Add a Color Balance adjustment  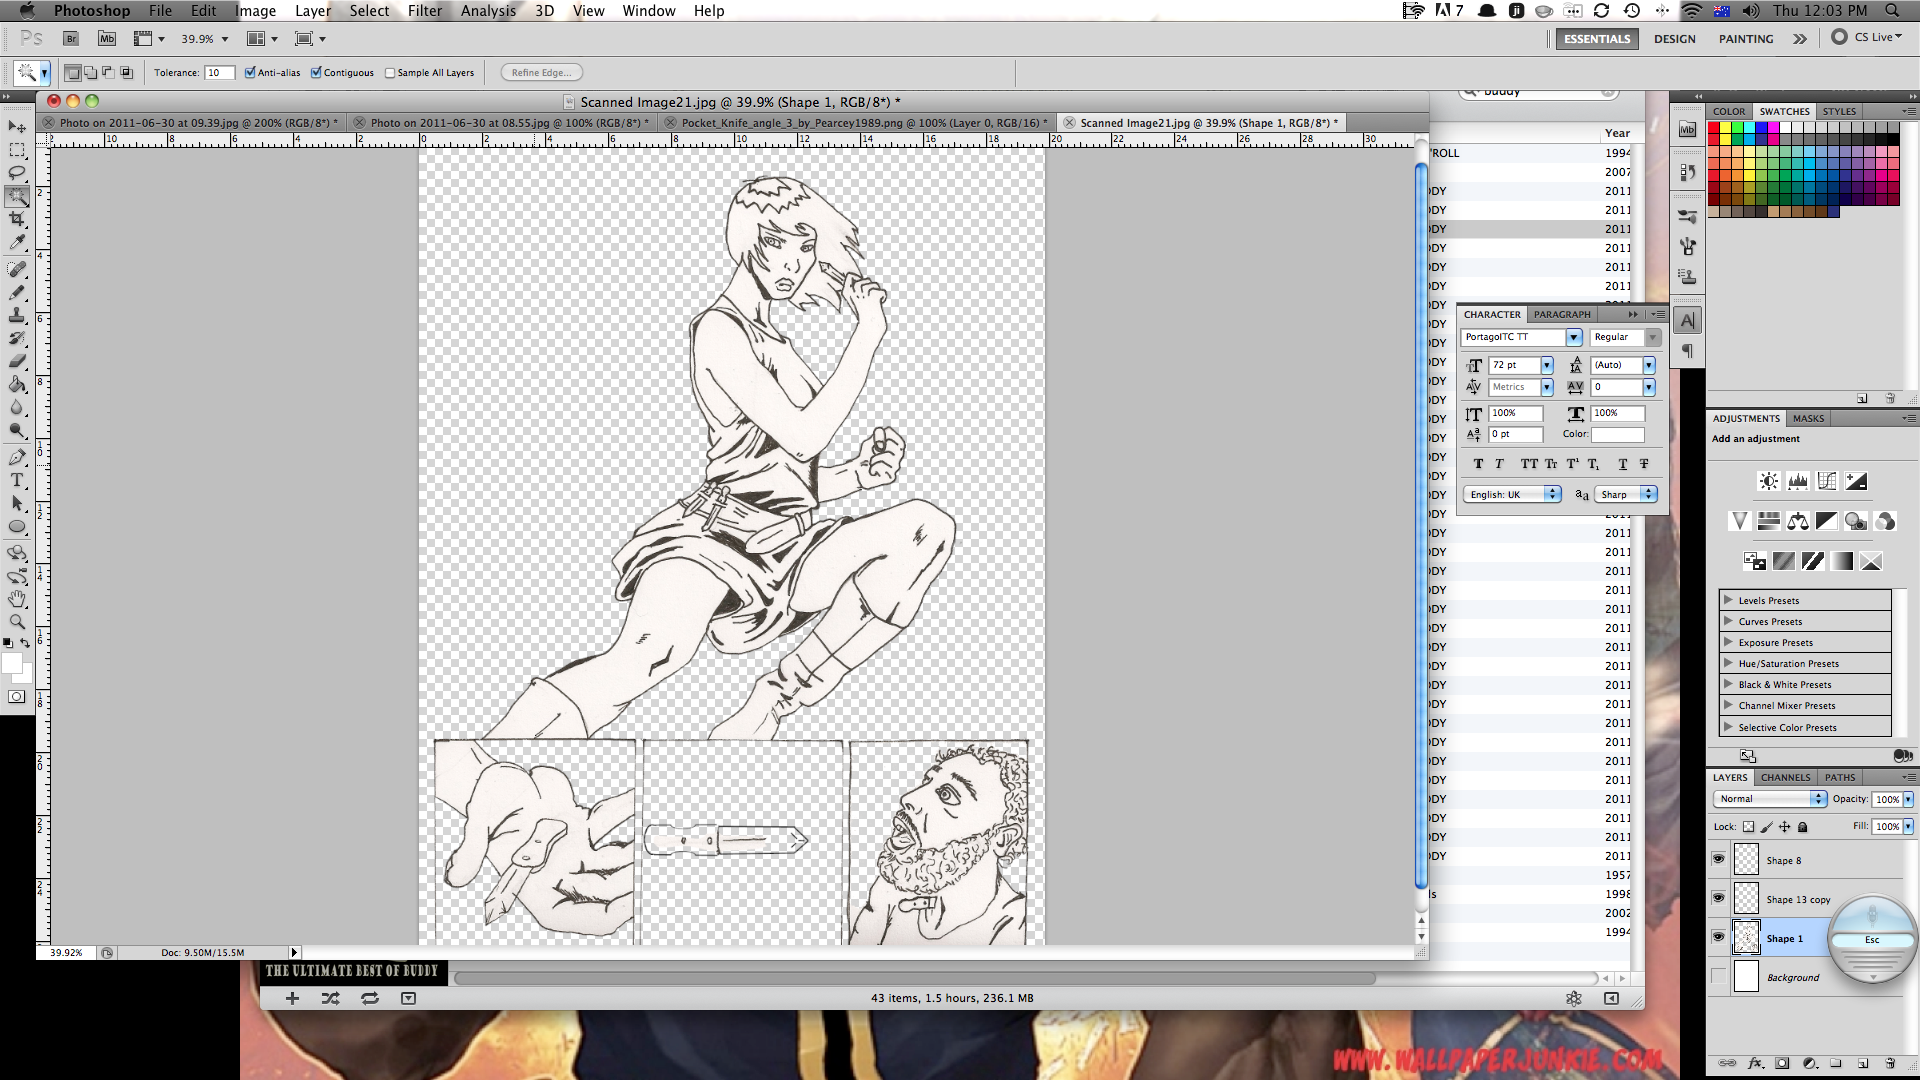pyautogui.click(x=1798, y=521)
